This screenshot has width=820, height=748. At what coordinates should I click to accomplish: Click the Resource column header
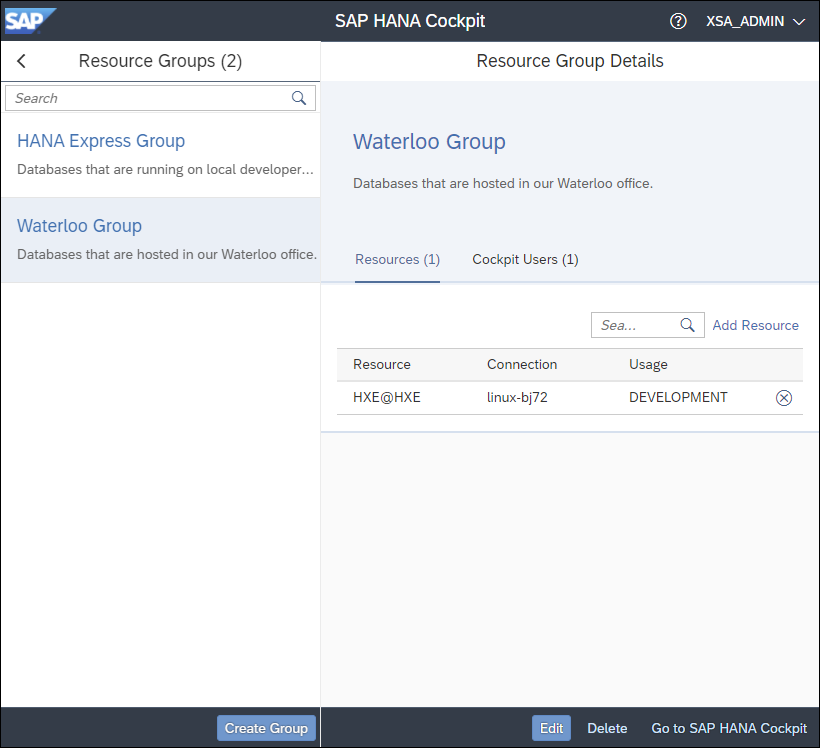382,365
